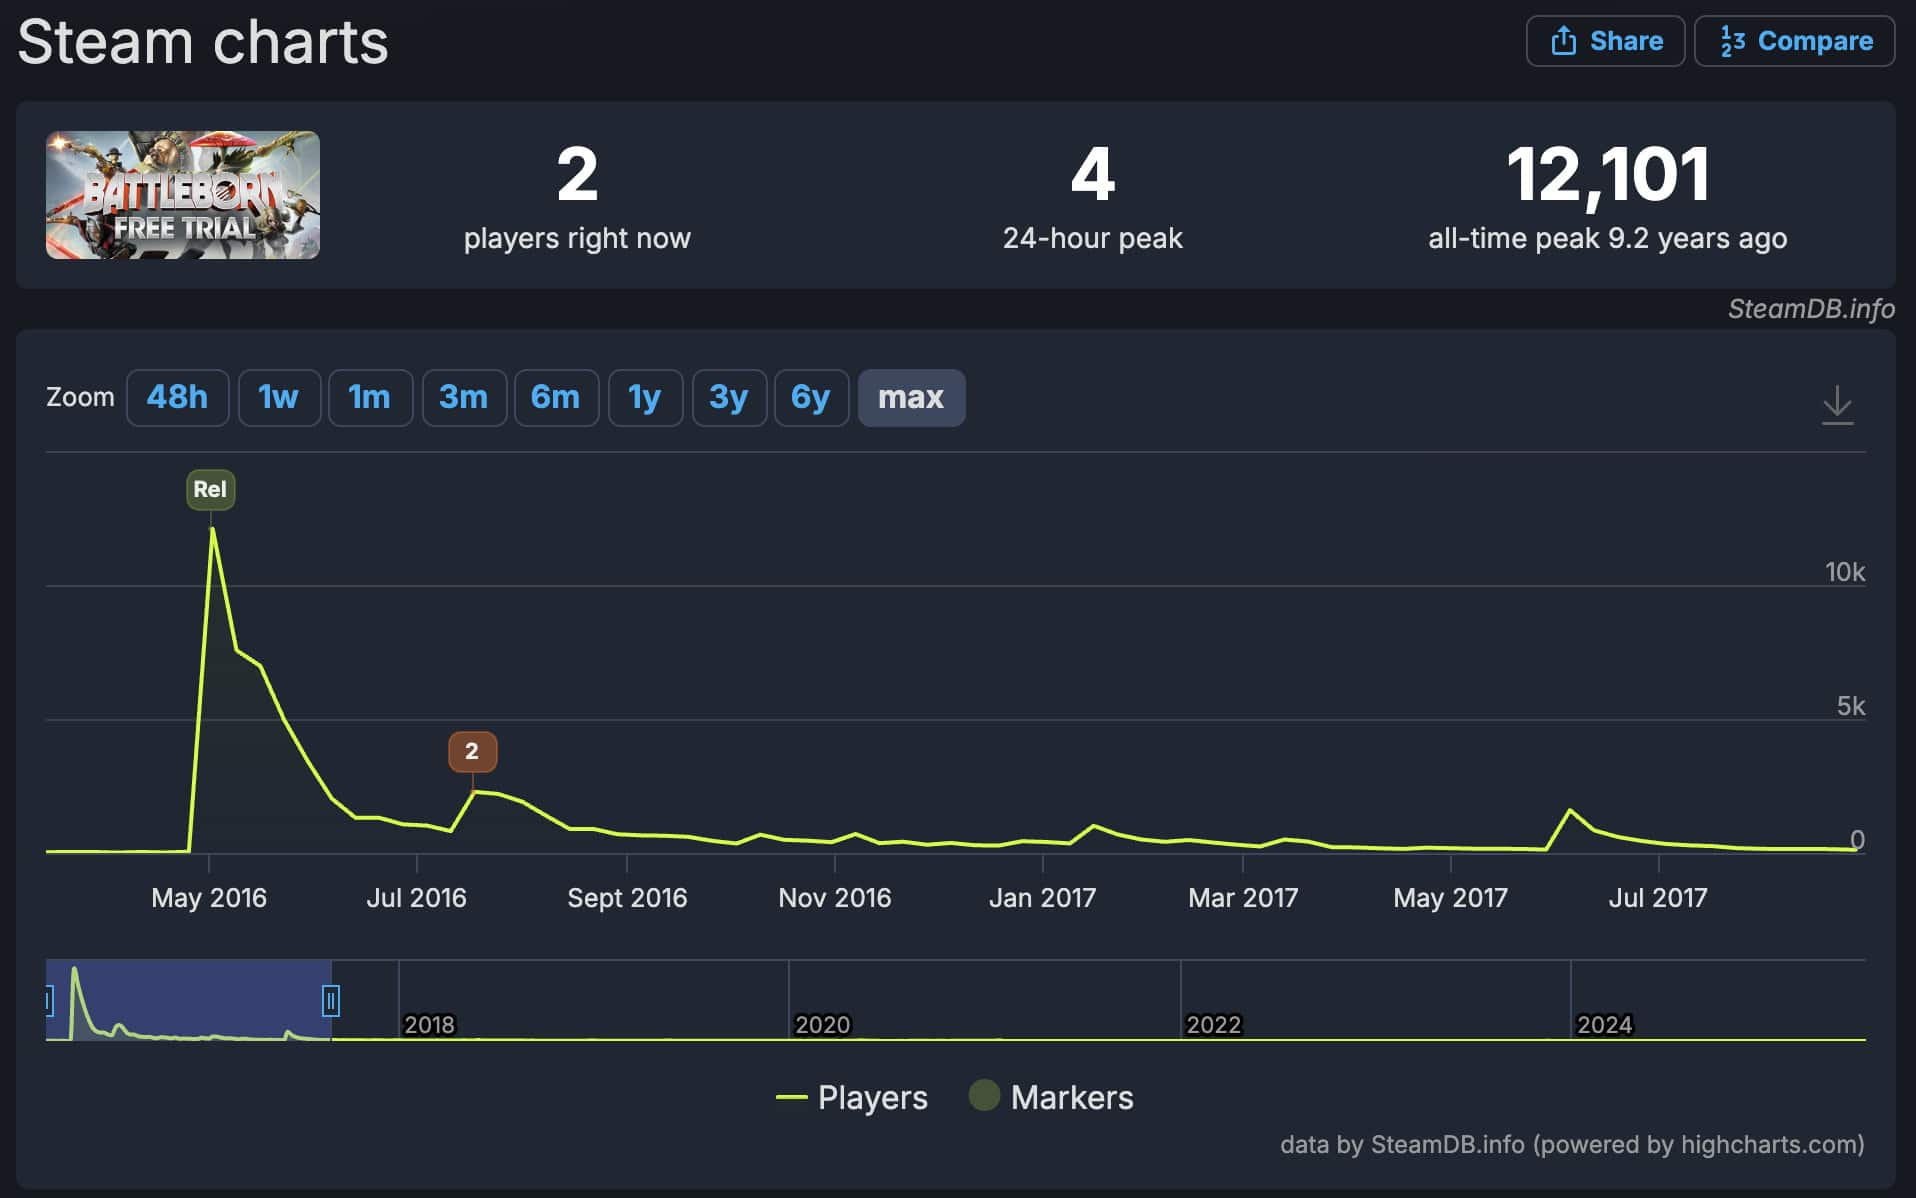Set zoom to 1w
The image size is (1916, 1198).
pos(279,398)
